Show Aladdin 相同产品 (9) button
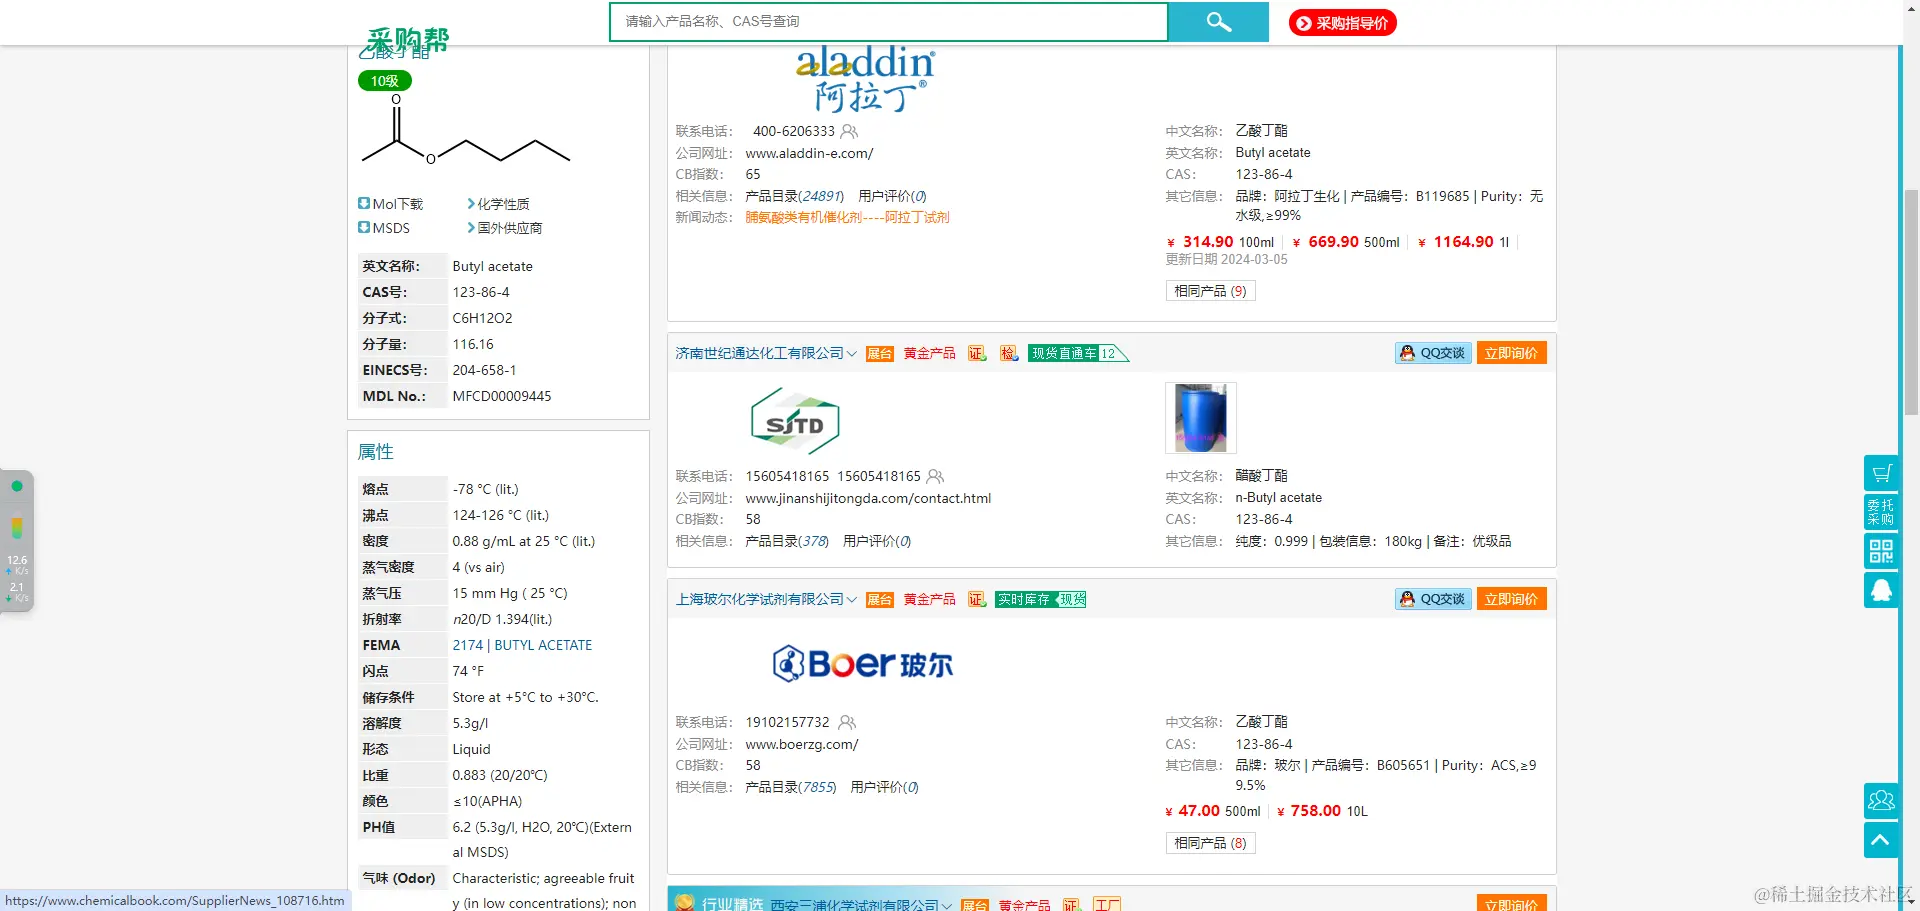This screenshot has width=1920, height=911. click(x=1210, y=291)
